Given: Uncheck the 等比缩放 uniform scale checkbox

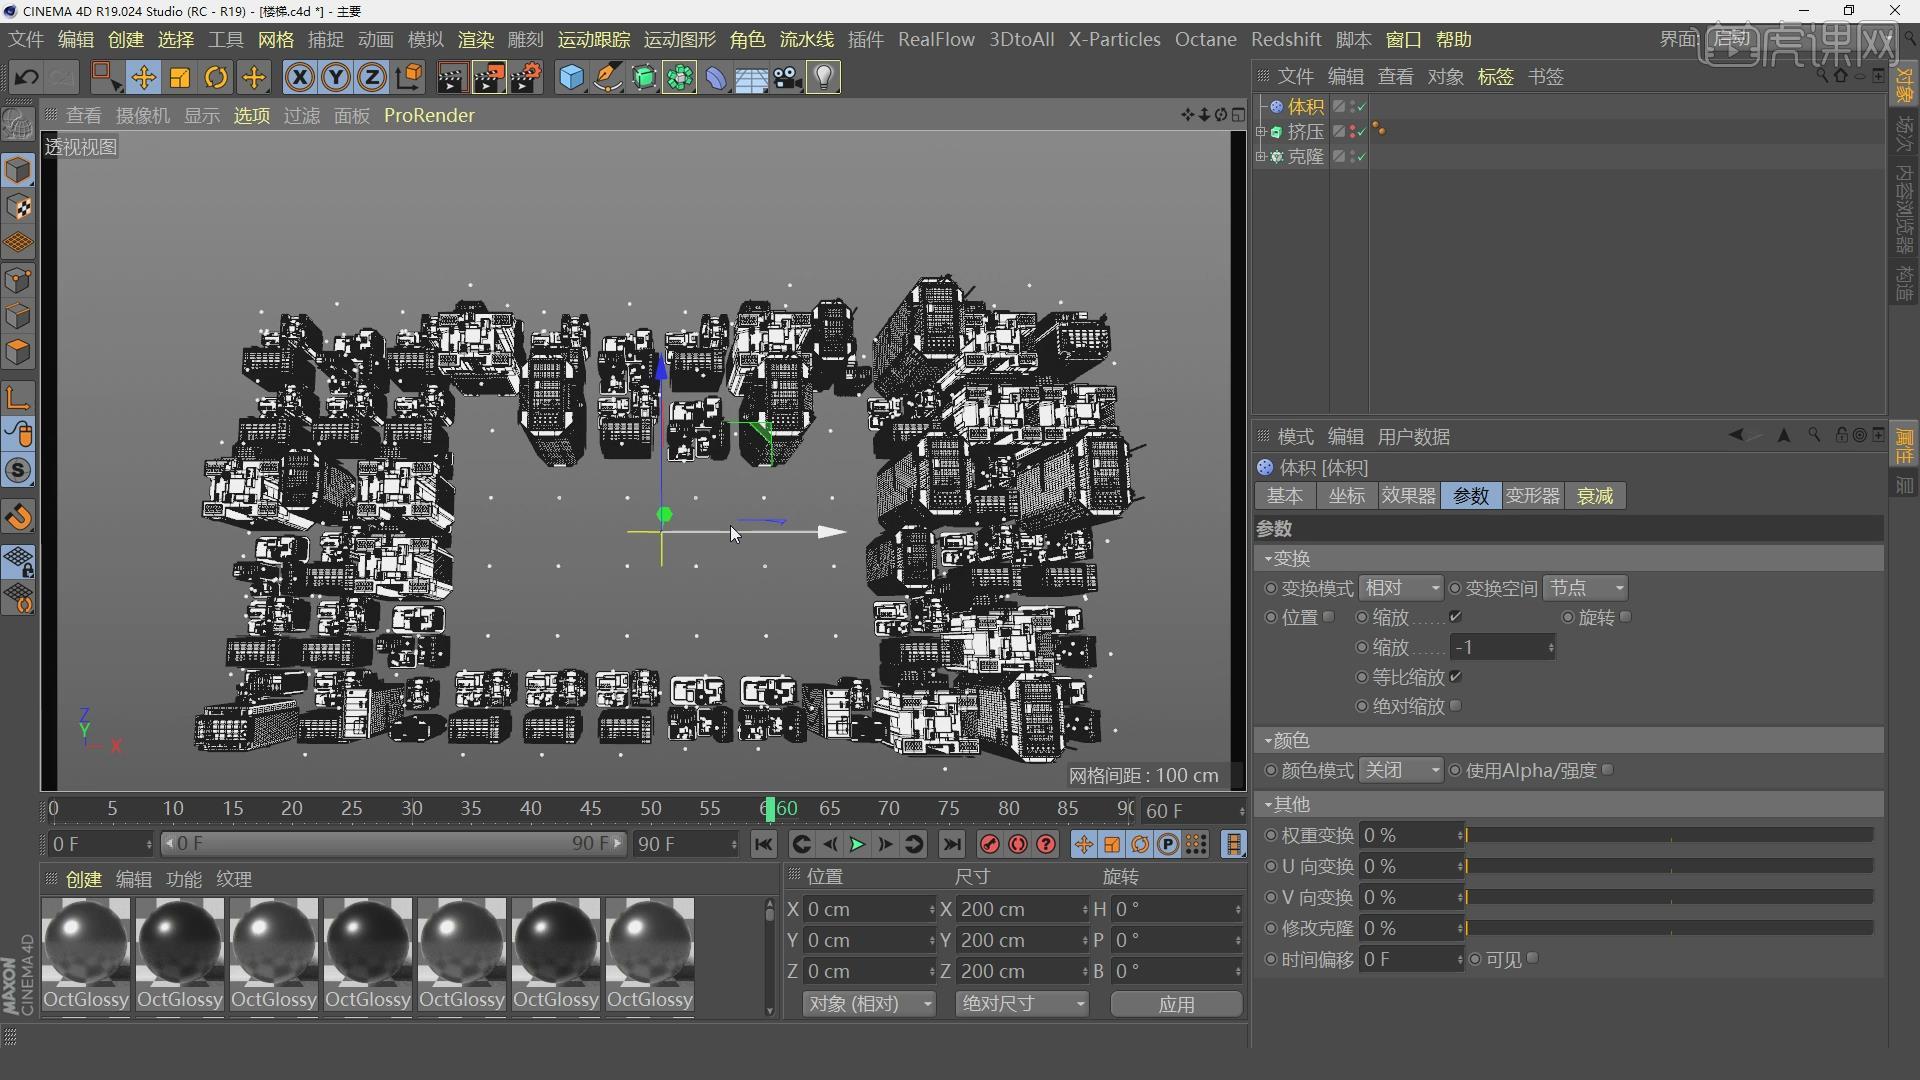Looking at the screenshot, I should (1456, 677).
